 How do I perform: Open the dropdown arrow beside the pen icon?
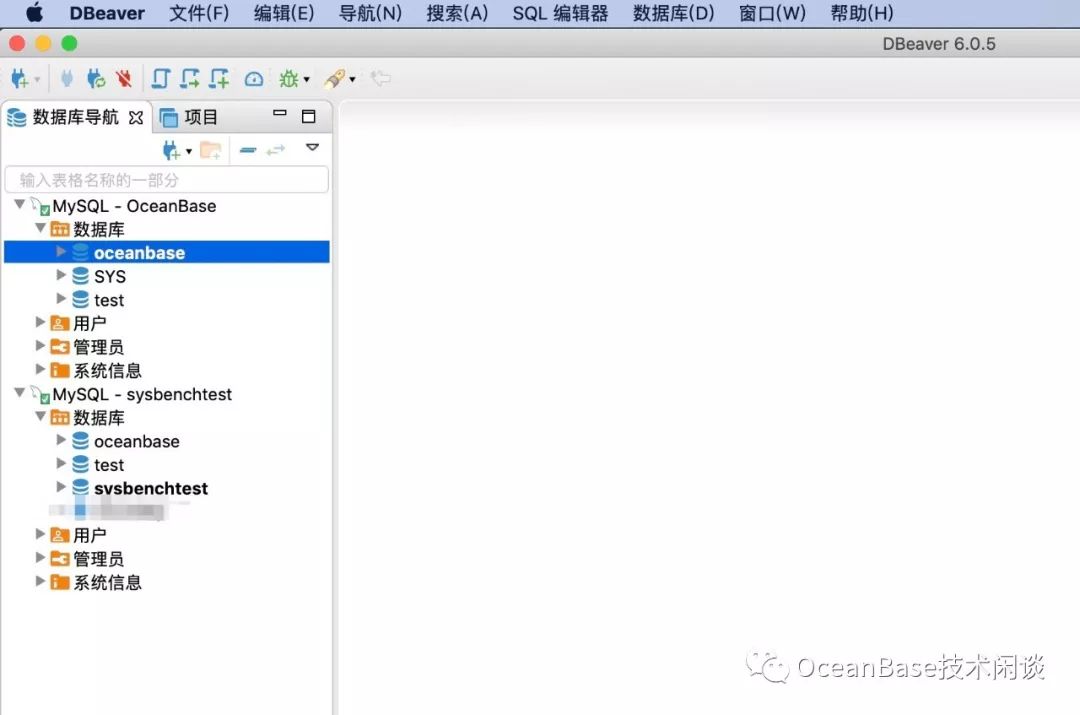pyautogui.click(x=353, y=80)
